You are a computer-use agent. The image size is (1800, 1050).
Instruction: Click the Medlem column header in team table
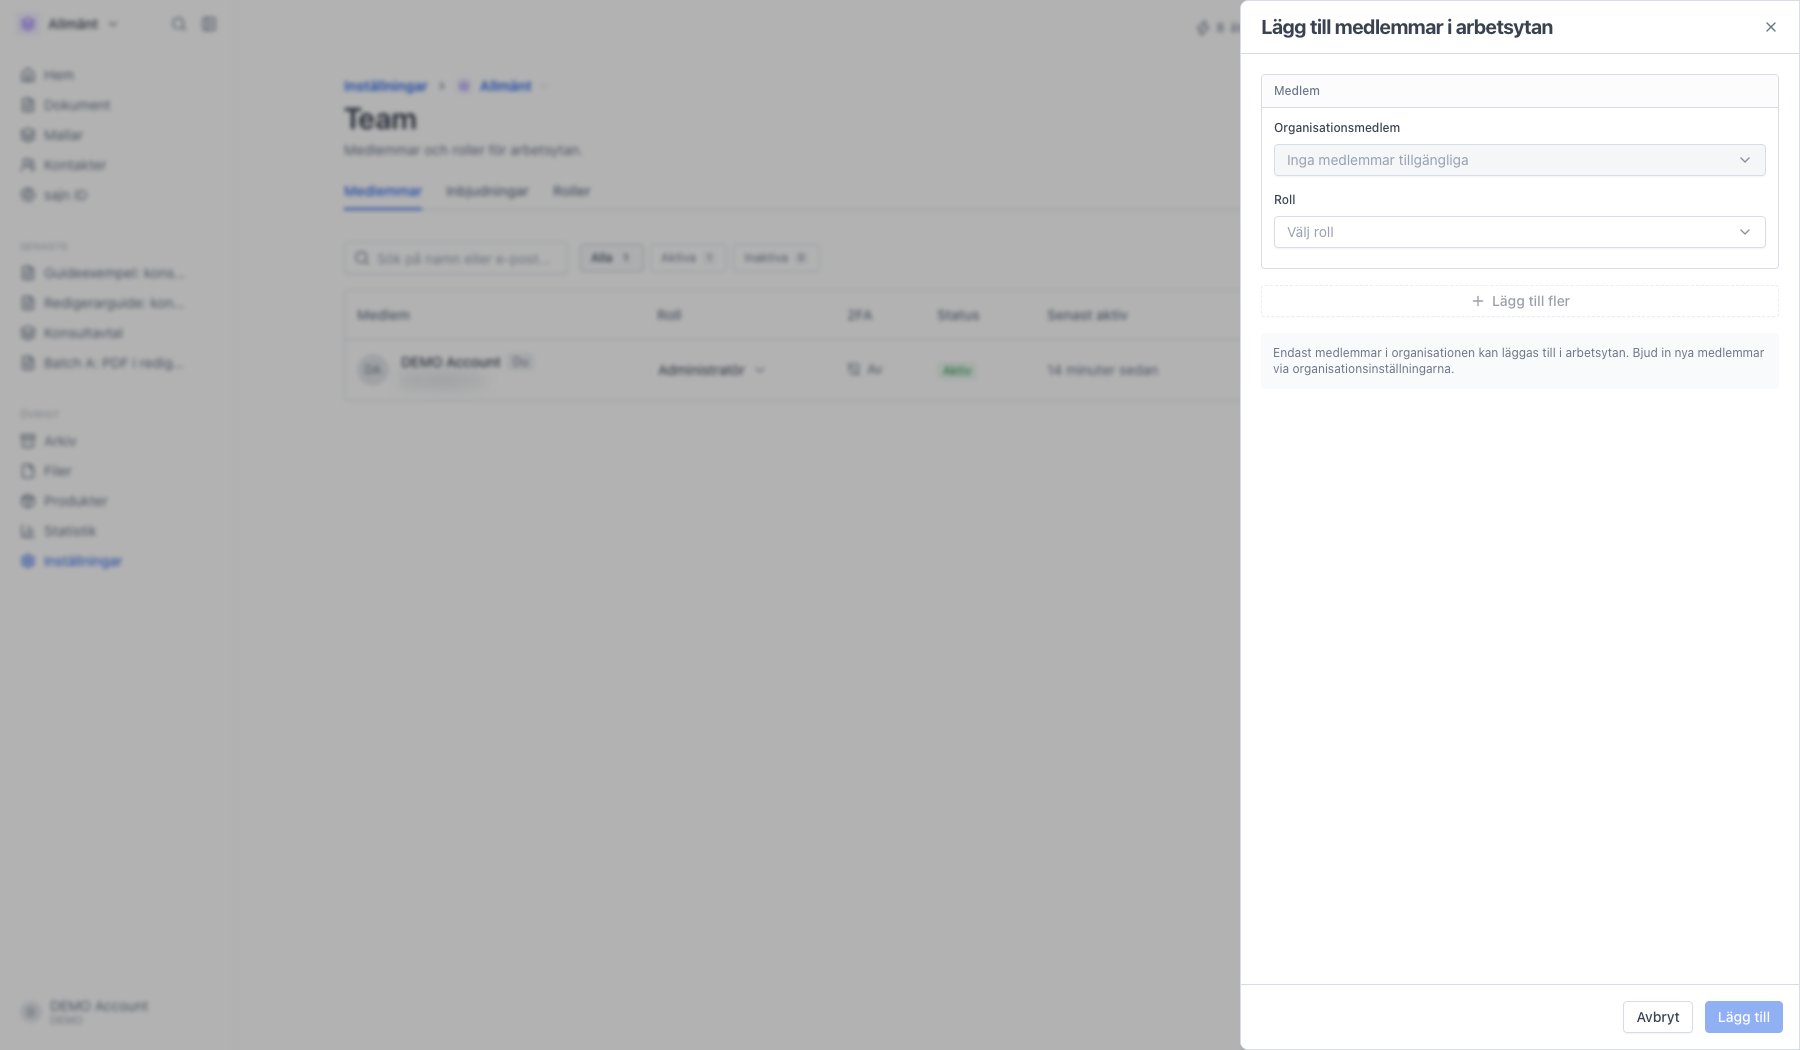383,315
